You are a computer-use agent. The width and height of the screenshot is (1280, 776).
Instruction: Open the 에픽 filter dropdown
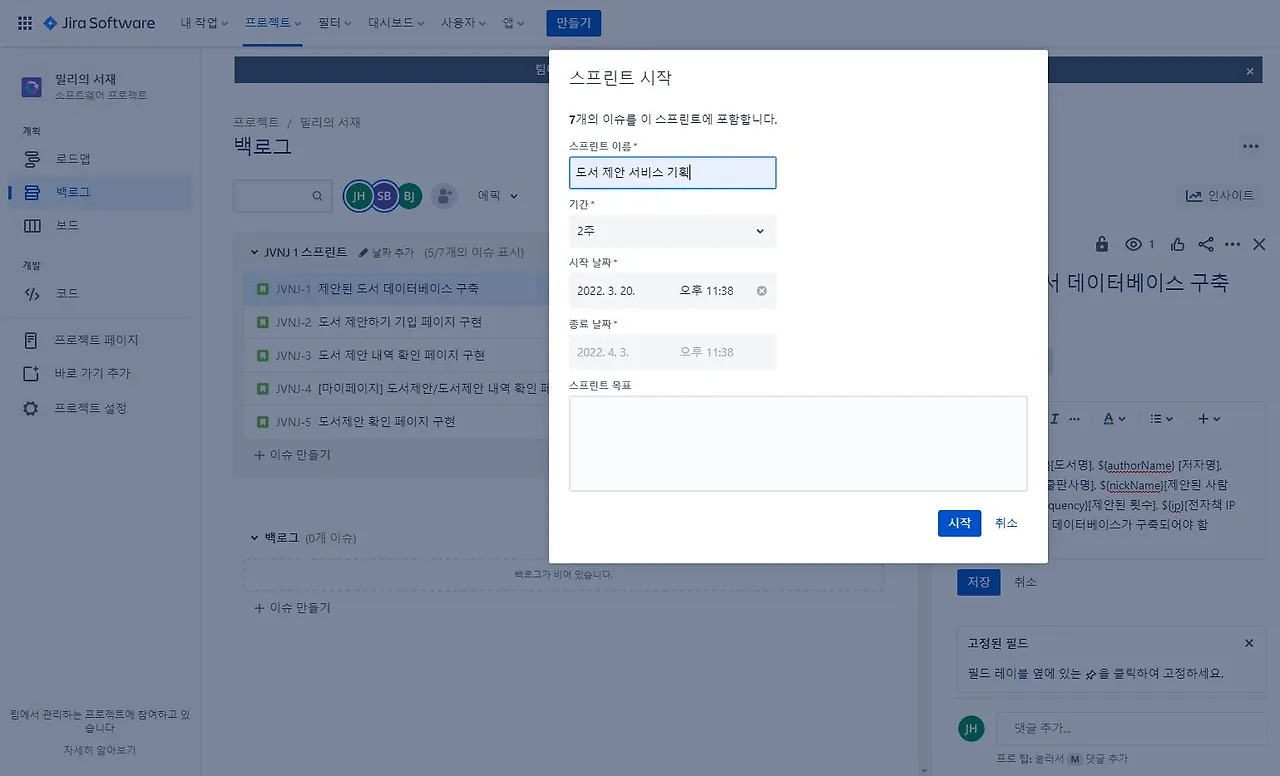[x=497, y=196]
